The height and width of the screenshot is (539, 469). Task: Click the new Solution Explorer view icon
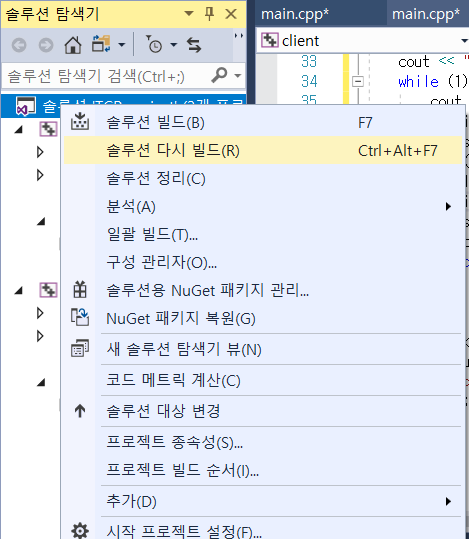tap(80, 348)
